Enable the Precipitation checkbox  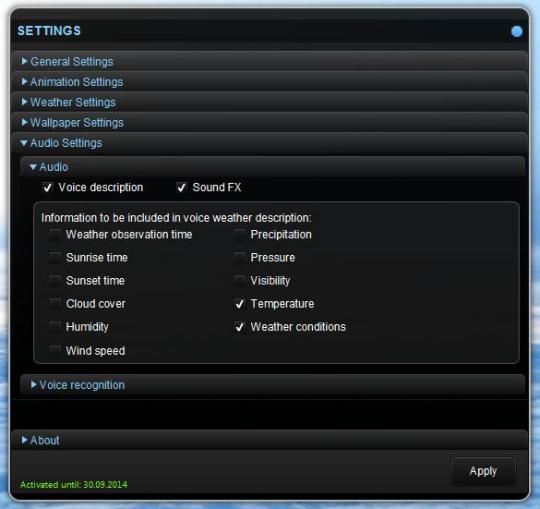[x=239, y=235]
